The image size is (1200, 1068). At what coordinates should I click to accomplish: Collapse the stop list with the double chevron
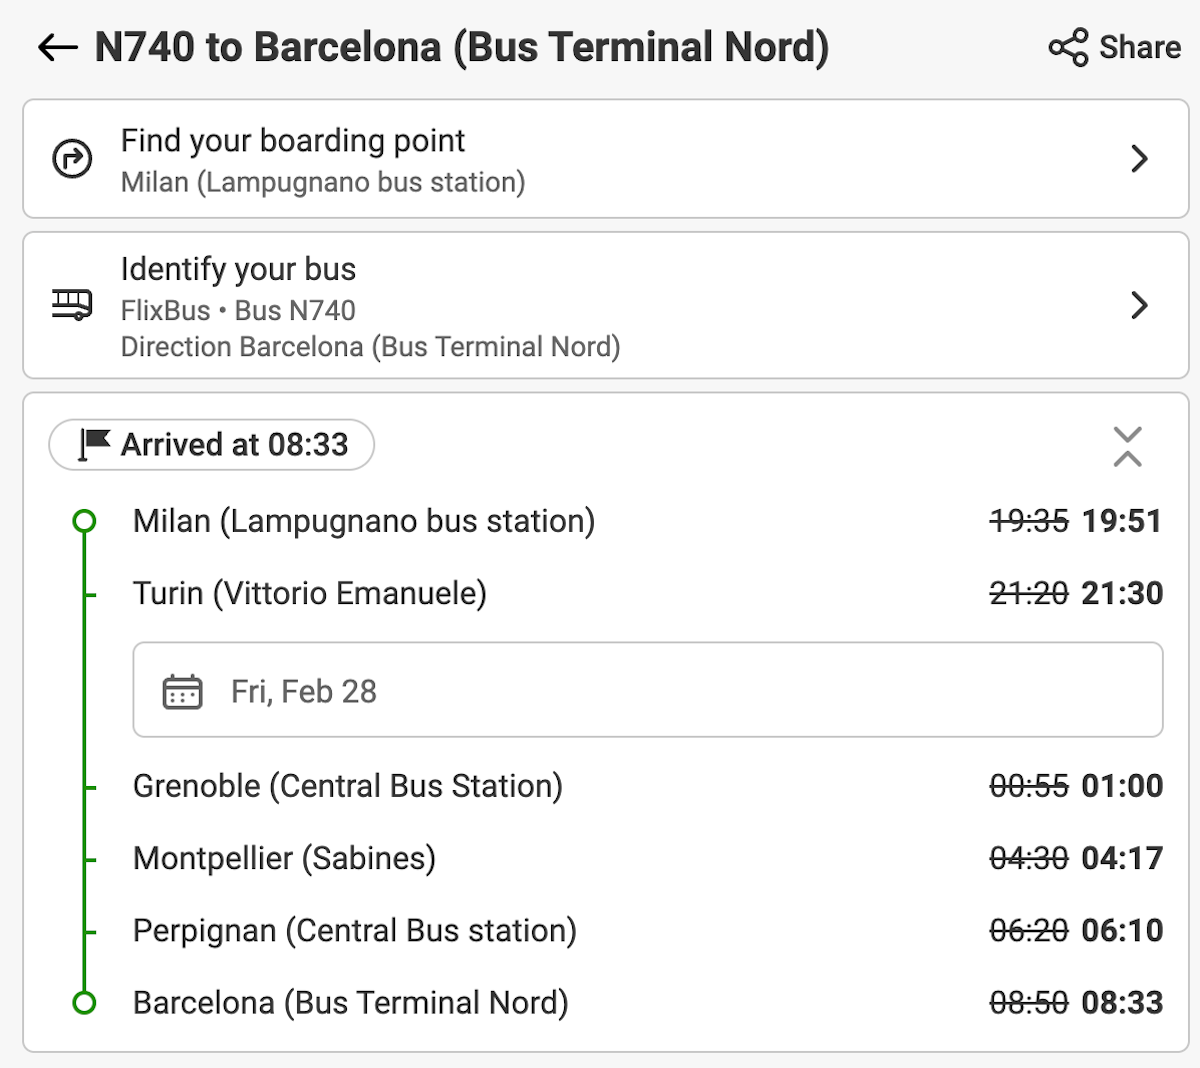click(x=1127, y=446)
